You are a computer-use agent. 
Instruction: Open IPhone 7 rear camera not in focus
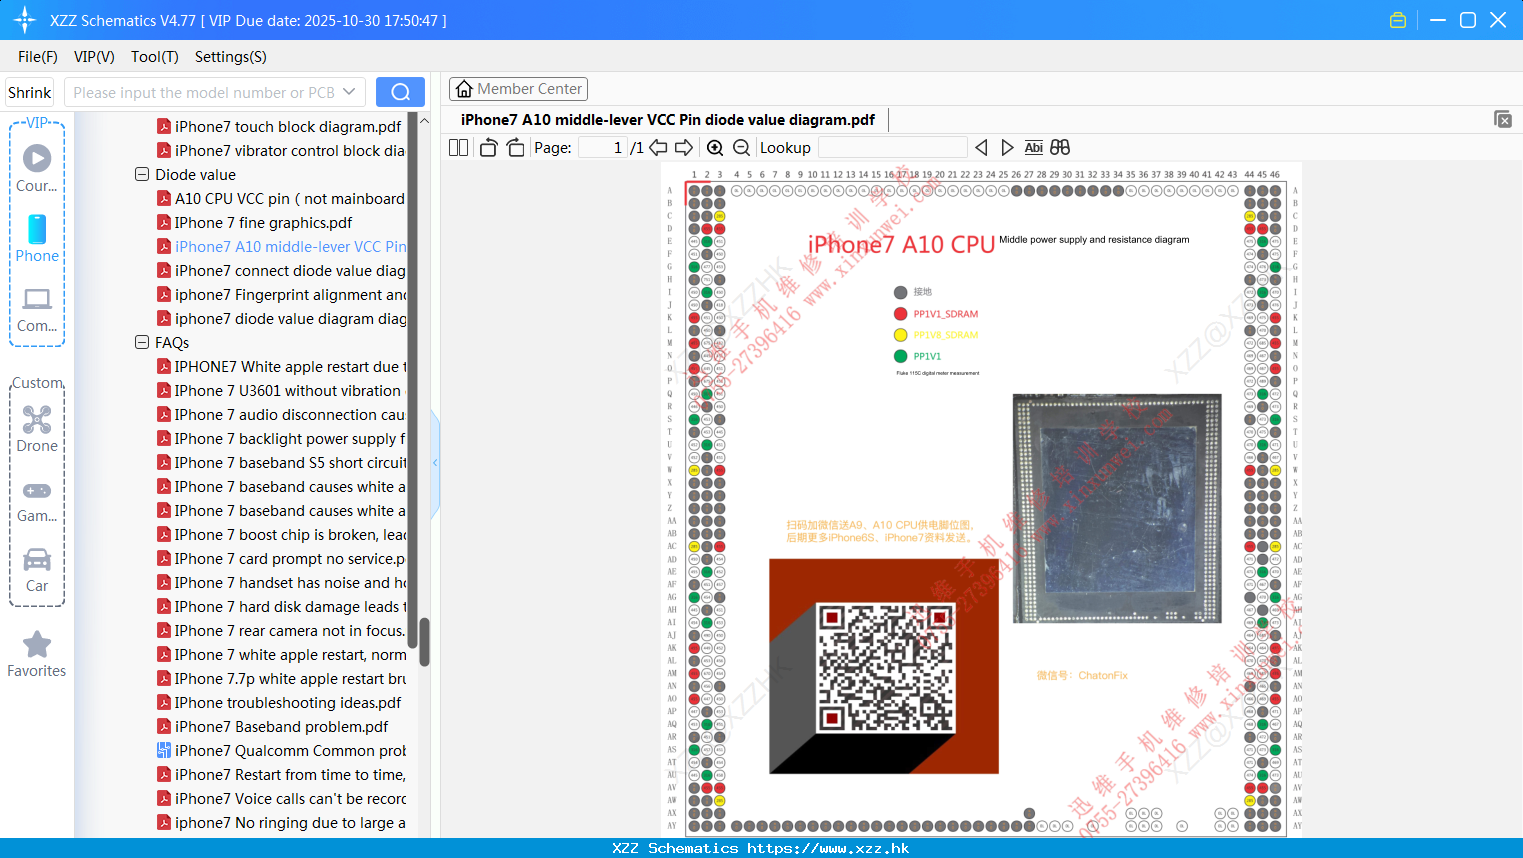coord(281,630)
